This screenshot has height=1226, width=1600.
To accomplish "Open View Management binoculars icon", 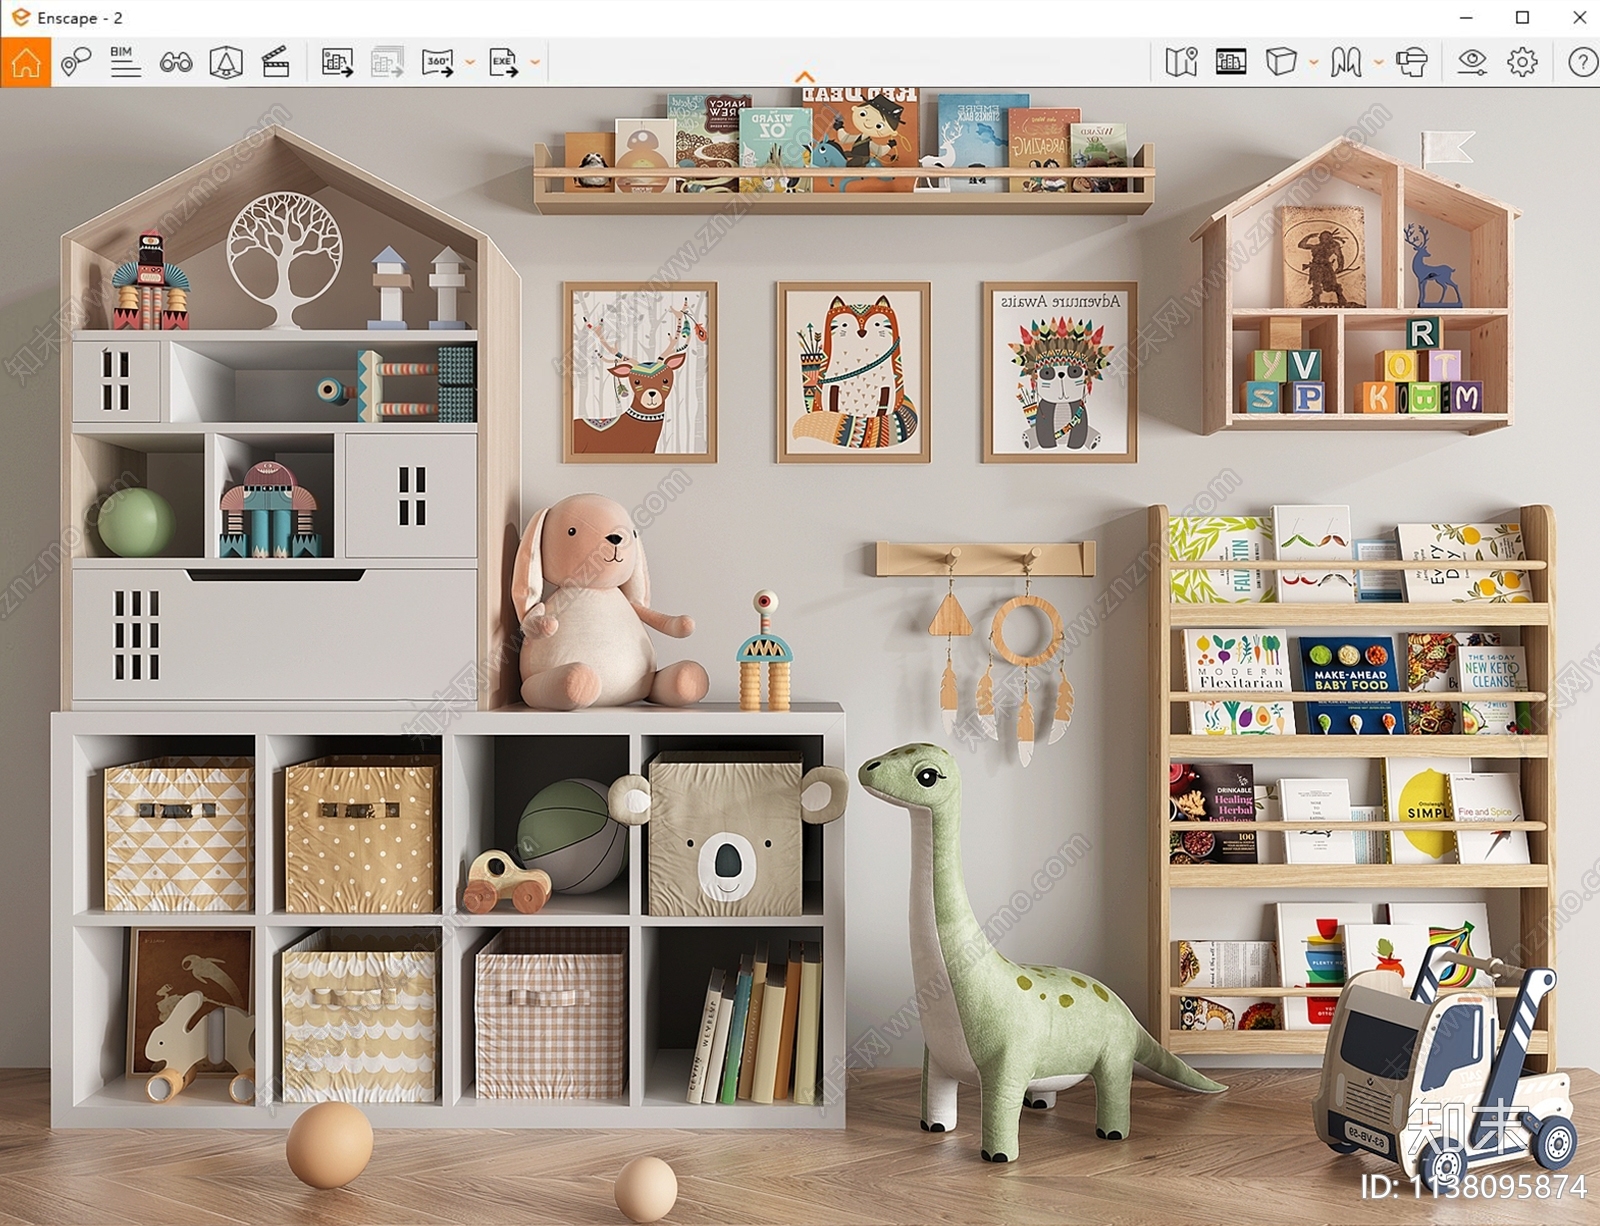I will point(176,63).
